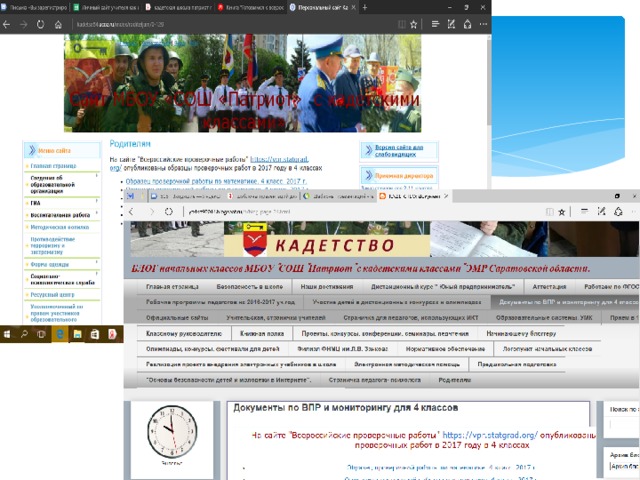Open the Hub in light Edge window
The height and width of the screenshot is (480, 640).
point(584,211)
